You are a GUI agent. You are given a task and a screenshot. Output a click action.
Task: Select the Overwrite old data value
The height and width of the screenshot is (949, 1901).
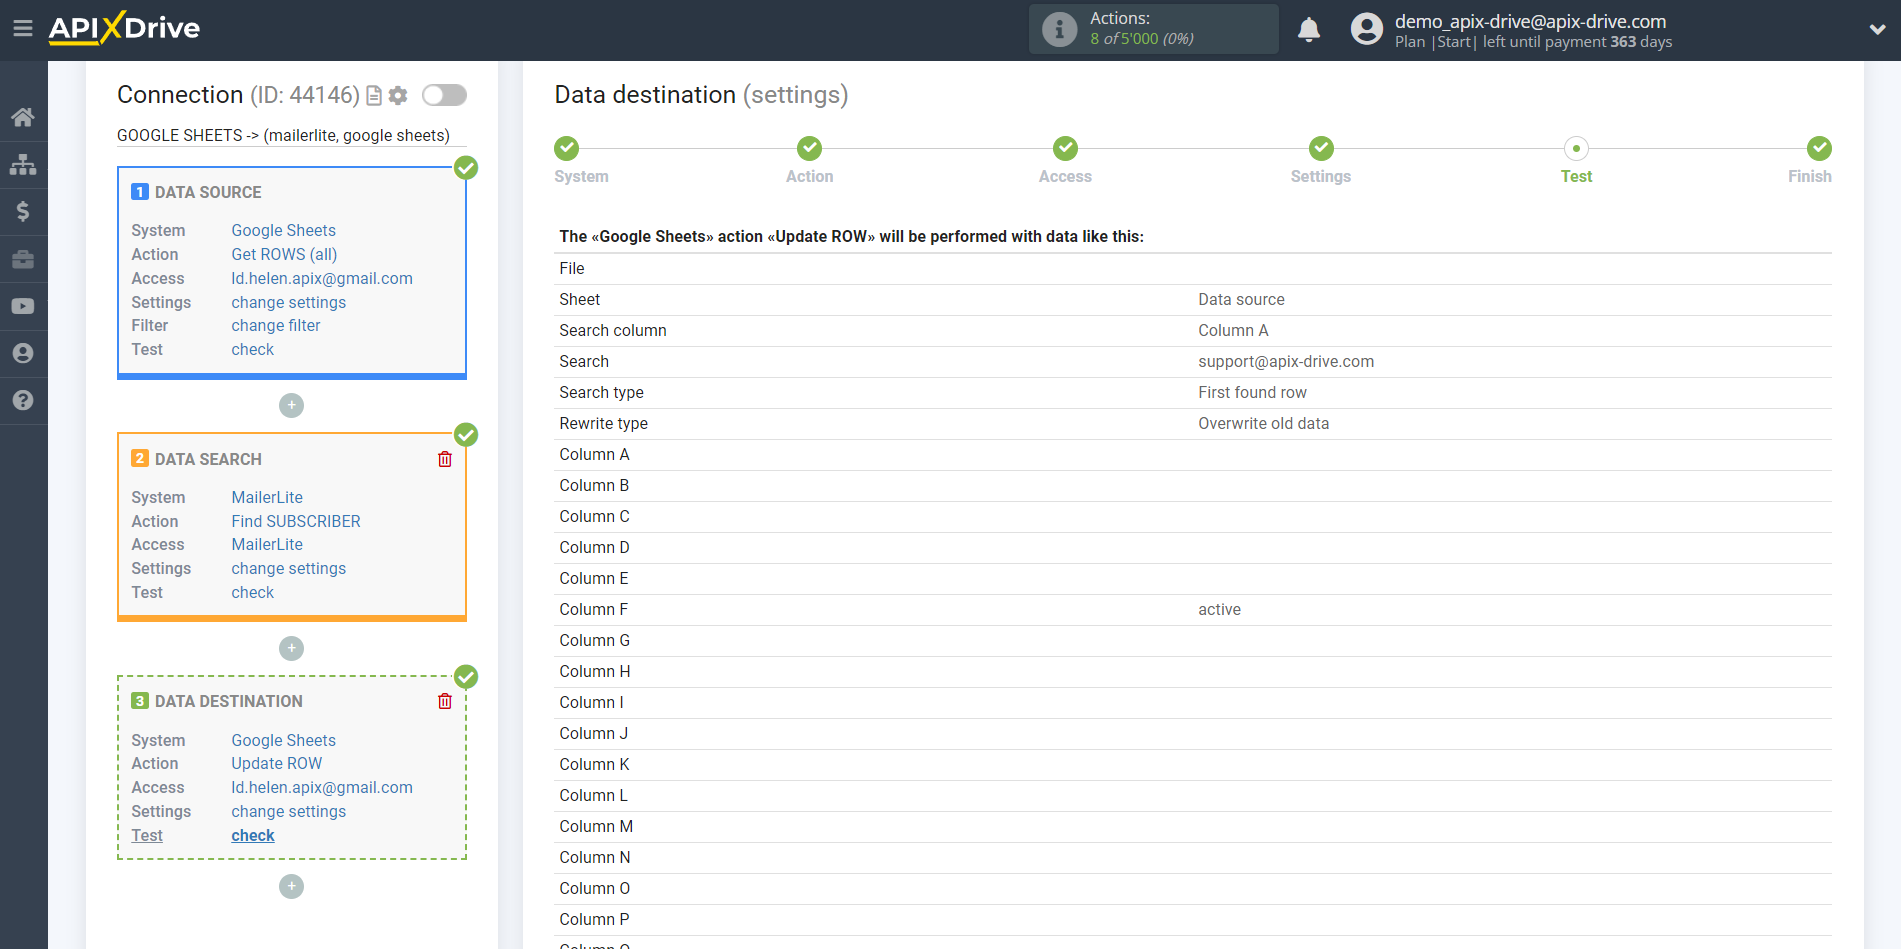point(1263,423)
